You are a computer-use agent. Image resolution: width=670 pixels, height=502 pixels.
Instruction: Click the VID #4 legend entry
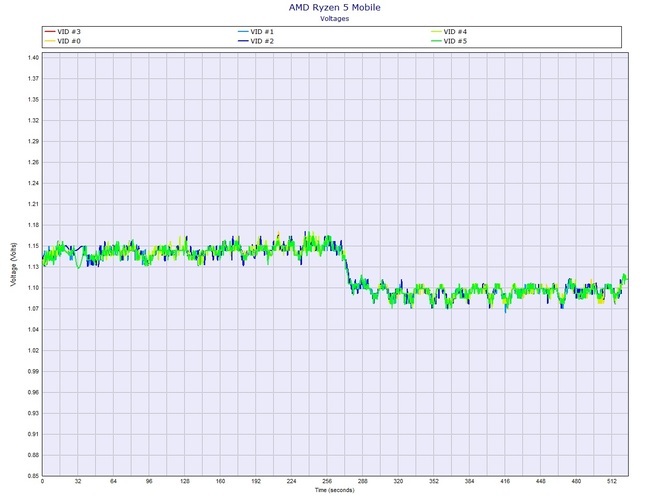[x=449, y=32]
